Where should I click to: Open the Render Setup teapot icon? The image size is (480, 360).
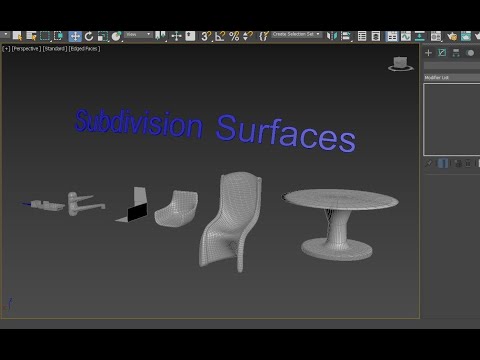(x=452, y=36)
